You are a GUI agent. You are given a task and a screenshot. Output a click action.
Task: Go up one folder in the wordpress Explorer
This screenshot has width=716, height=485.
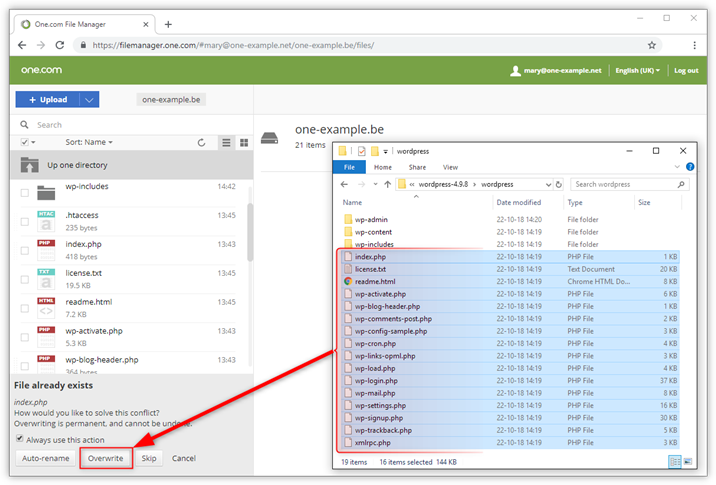pos(387,185)
